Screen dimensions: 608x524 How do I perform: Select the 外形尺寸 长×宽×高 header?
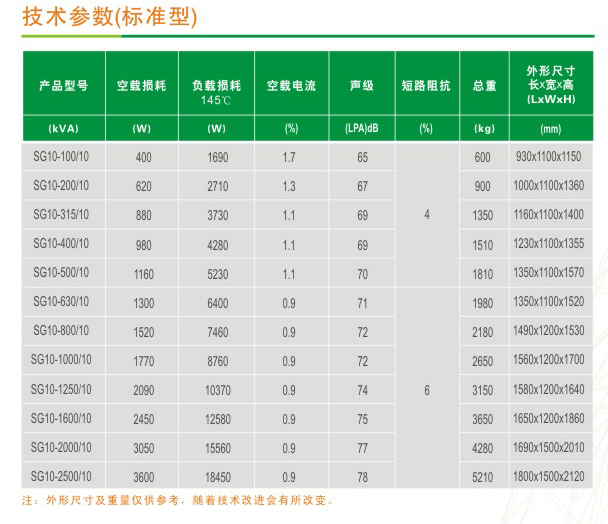[x=551, y=85]
